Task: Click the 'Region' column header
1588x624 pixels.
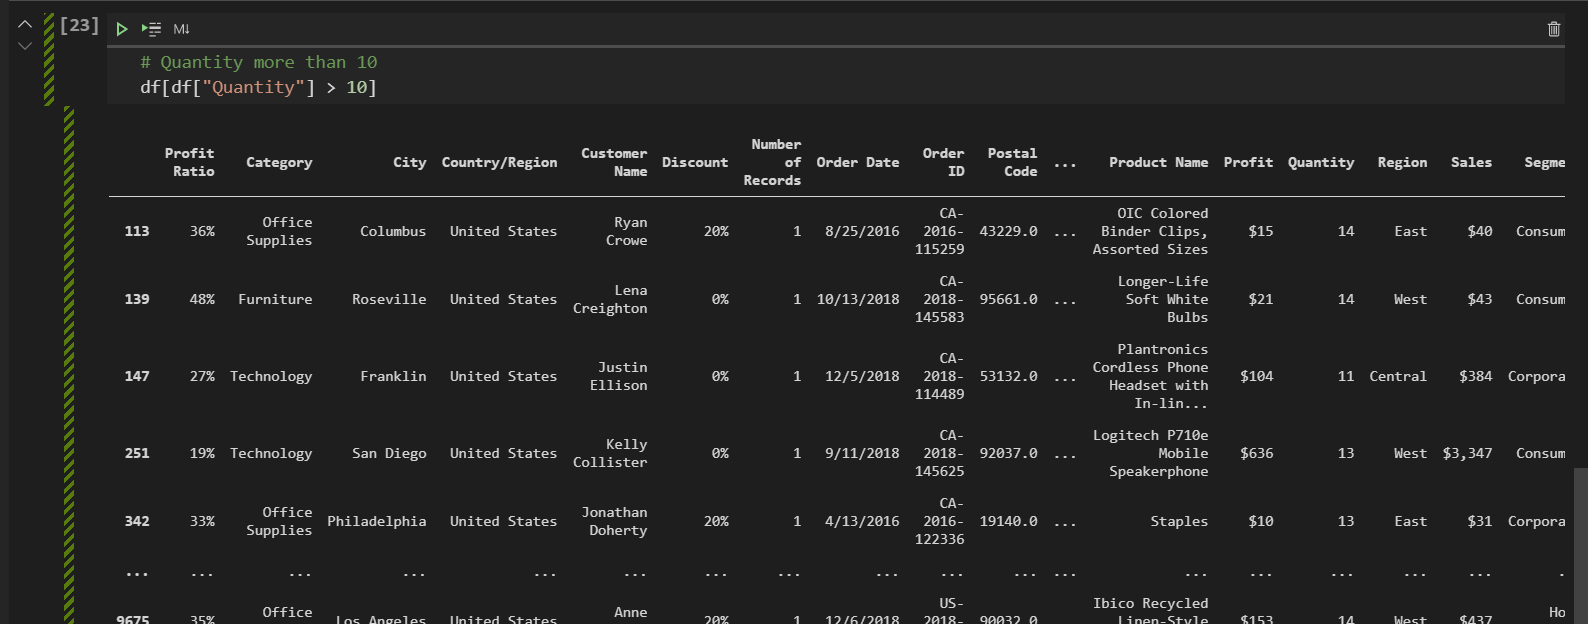Action: (x=1402, y=162)
